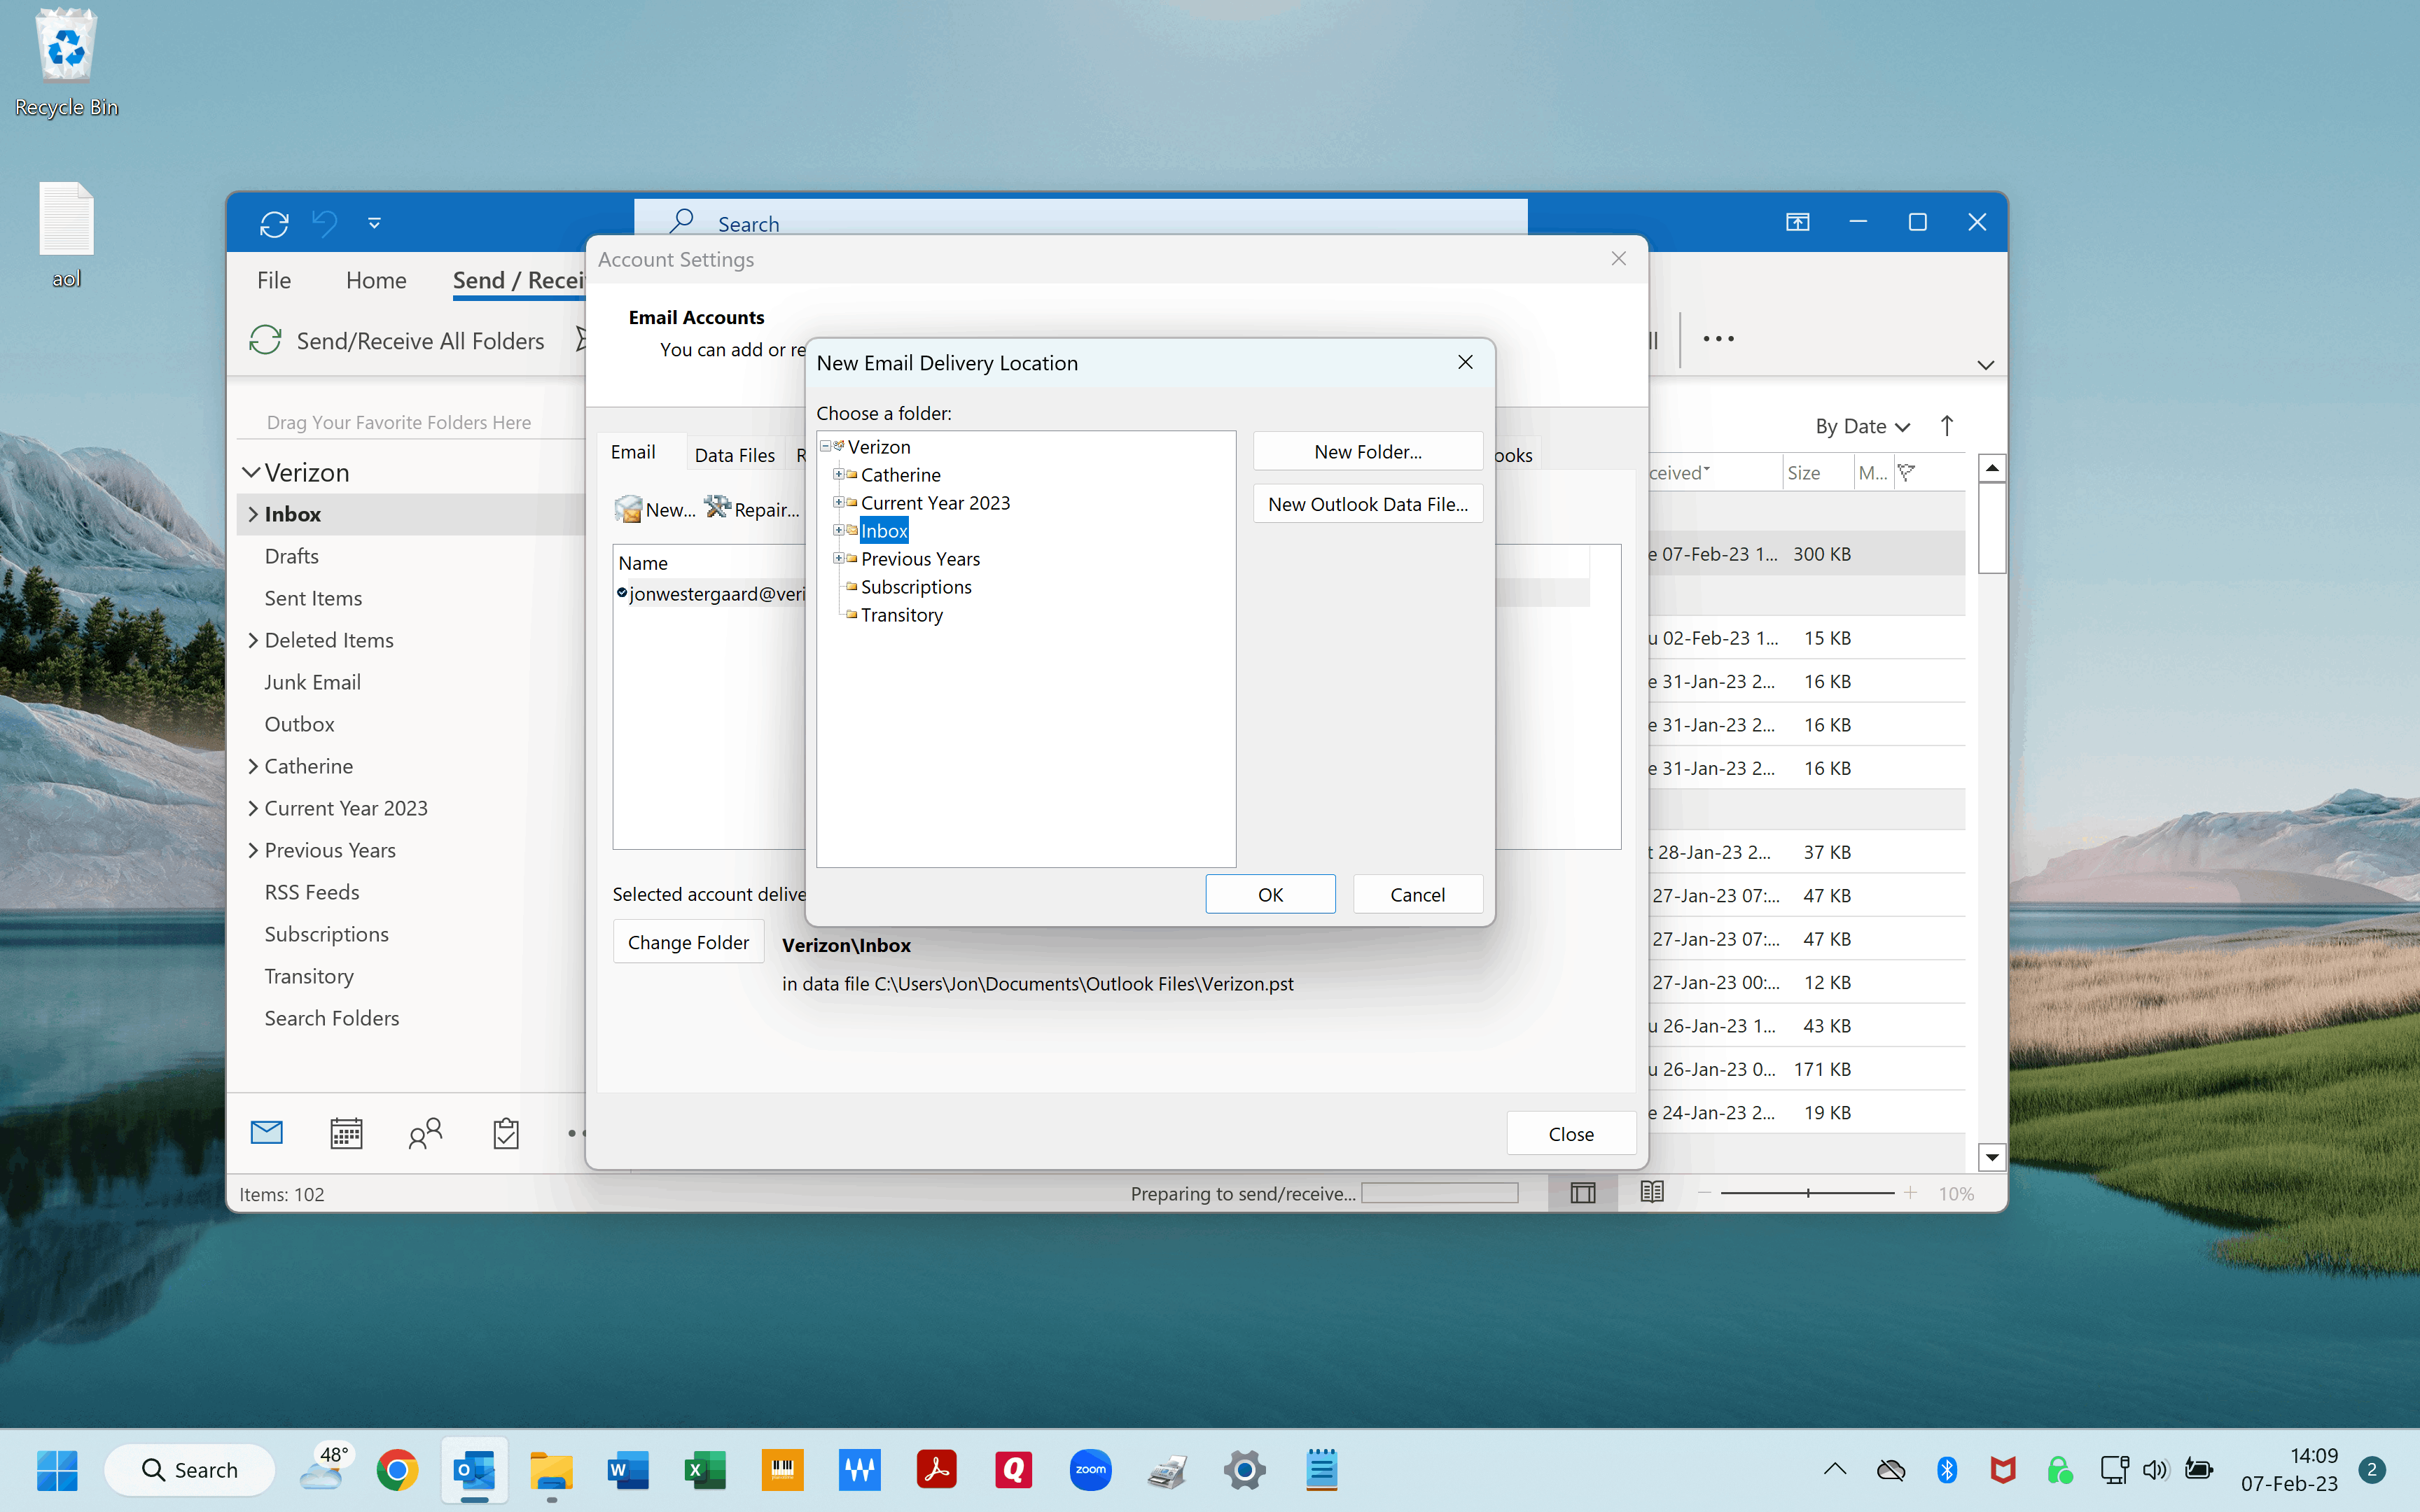The width and height of the screenshot is (2420, 1512).
Task: Open the Tasks clipboard icon
Action: point(506,1133)
